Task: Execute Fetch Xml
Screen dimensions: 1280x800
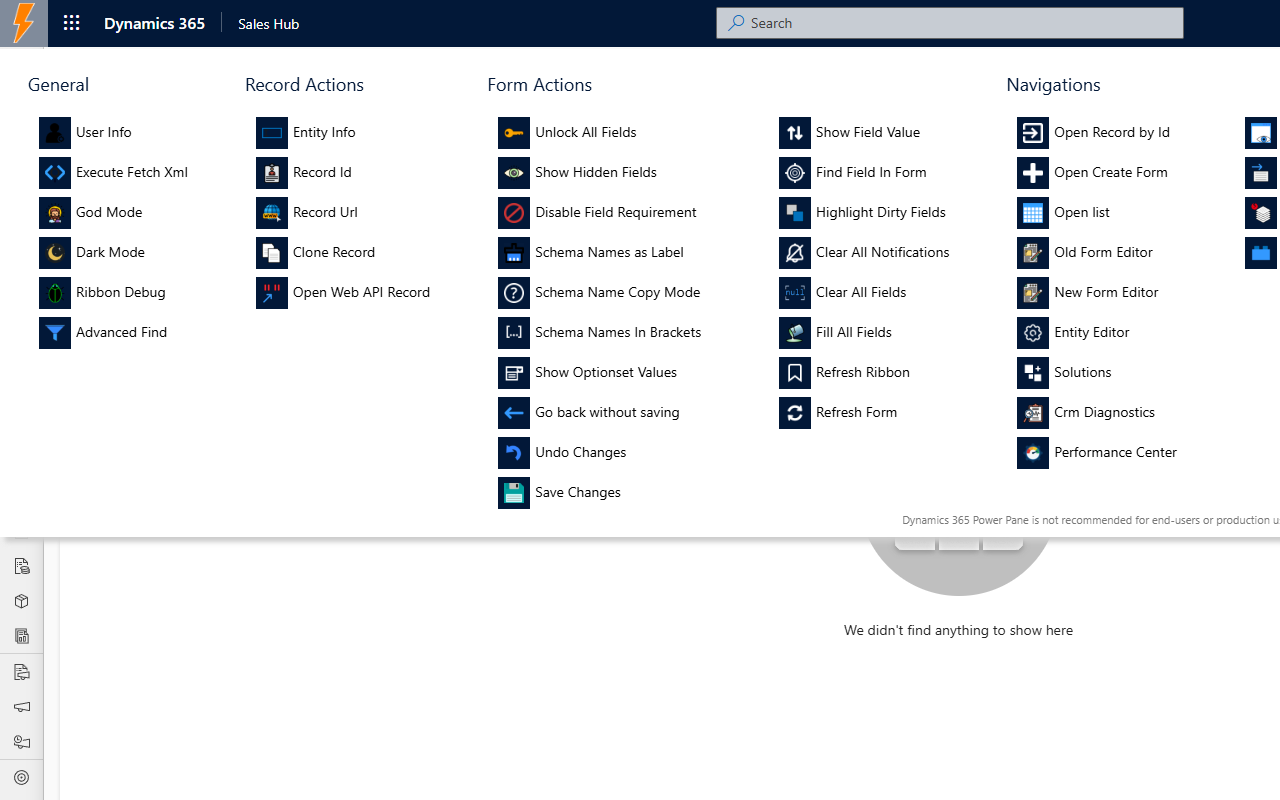Action: point(132,172)
